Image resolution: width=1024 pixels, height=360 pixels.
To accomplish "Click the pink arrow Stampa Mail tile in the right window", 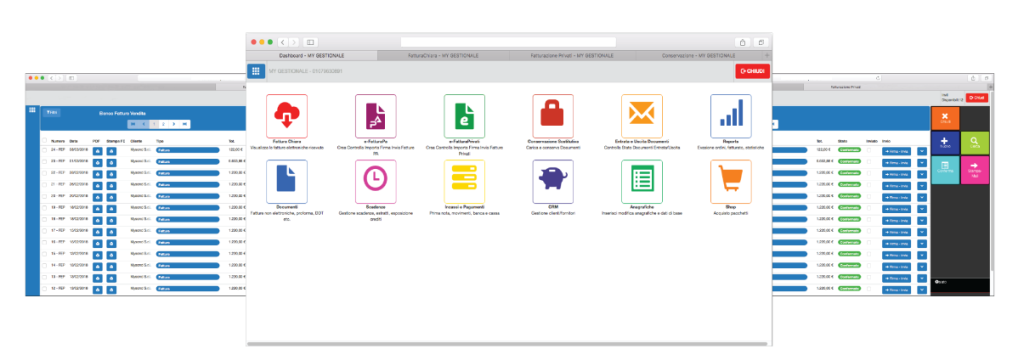I will (x=975, y=170).
